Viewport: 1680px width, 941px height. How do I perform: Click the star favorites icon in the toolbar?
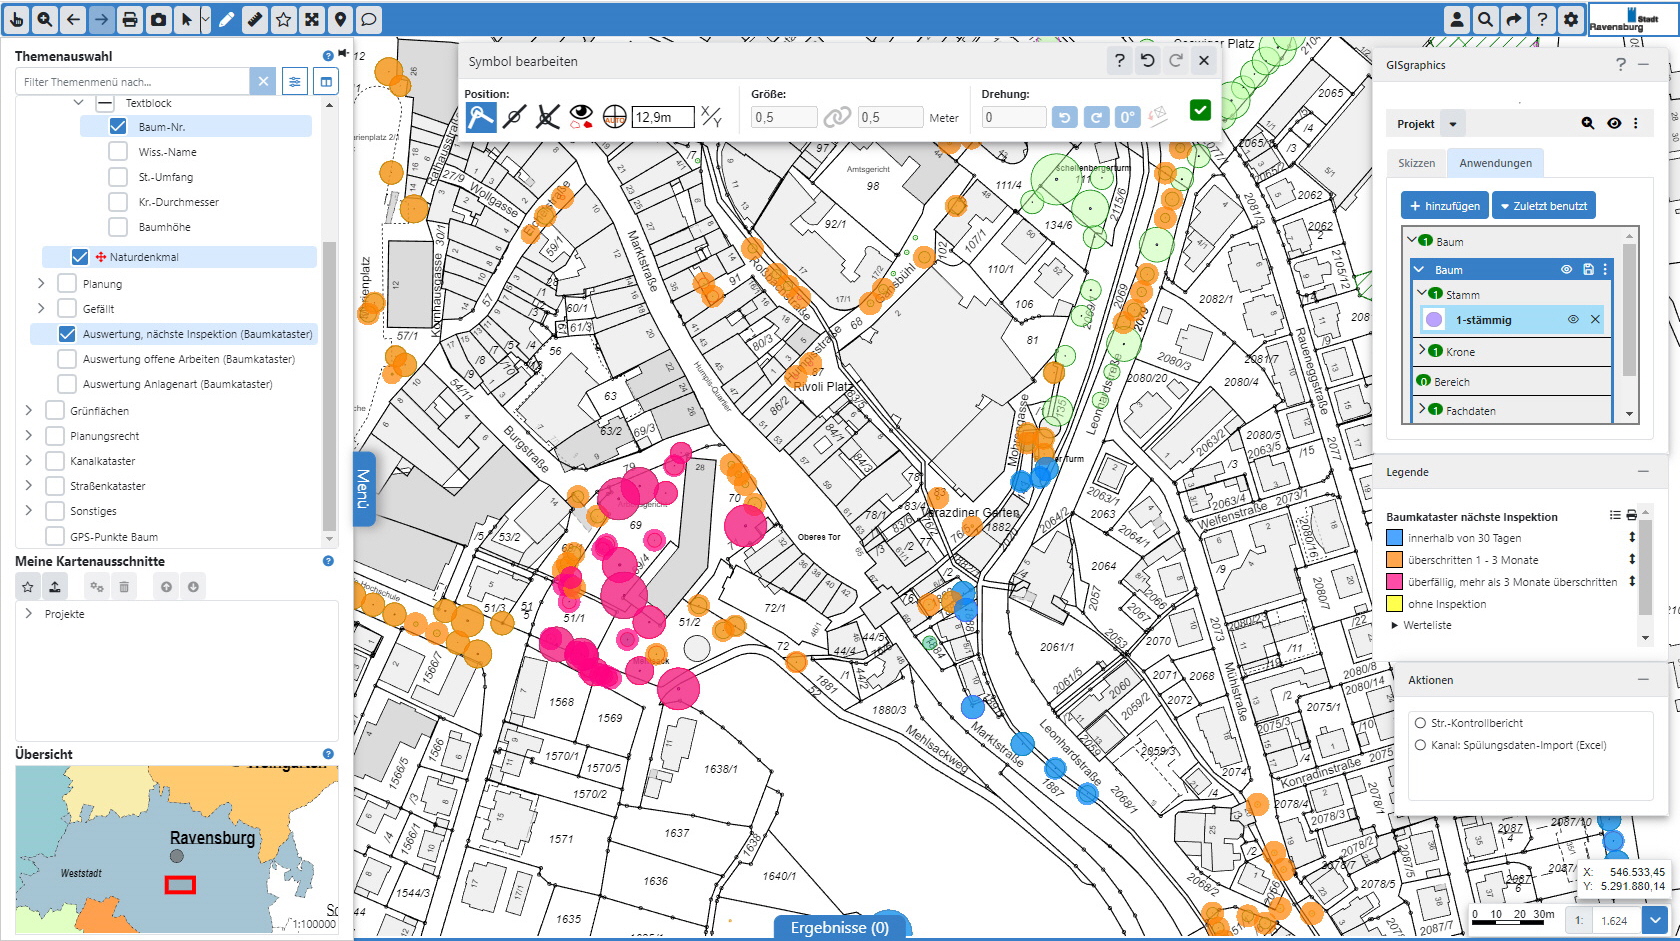[x=284, y=19]
